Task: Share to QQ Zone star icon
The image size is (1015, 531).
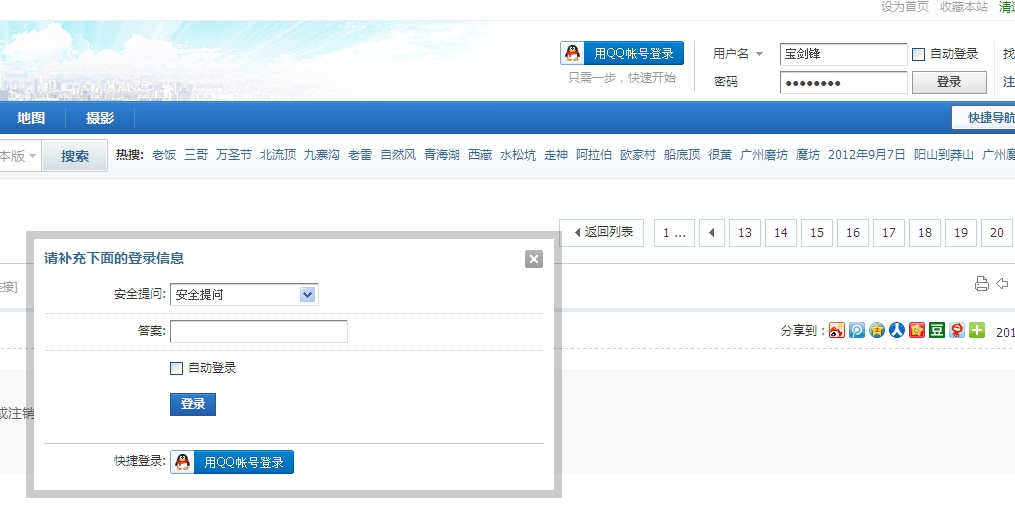Action: click(x=877, y=330)
